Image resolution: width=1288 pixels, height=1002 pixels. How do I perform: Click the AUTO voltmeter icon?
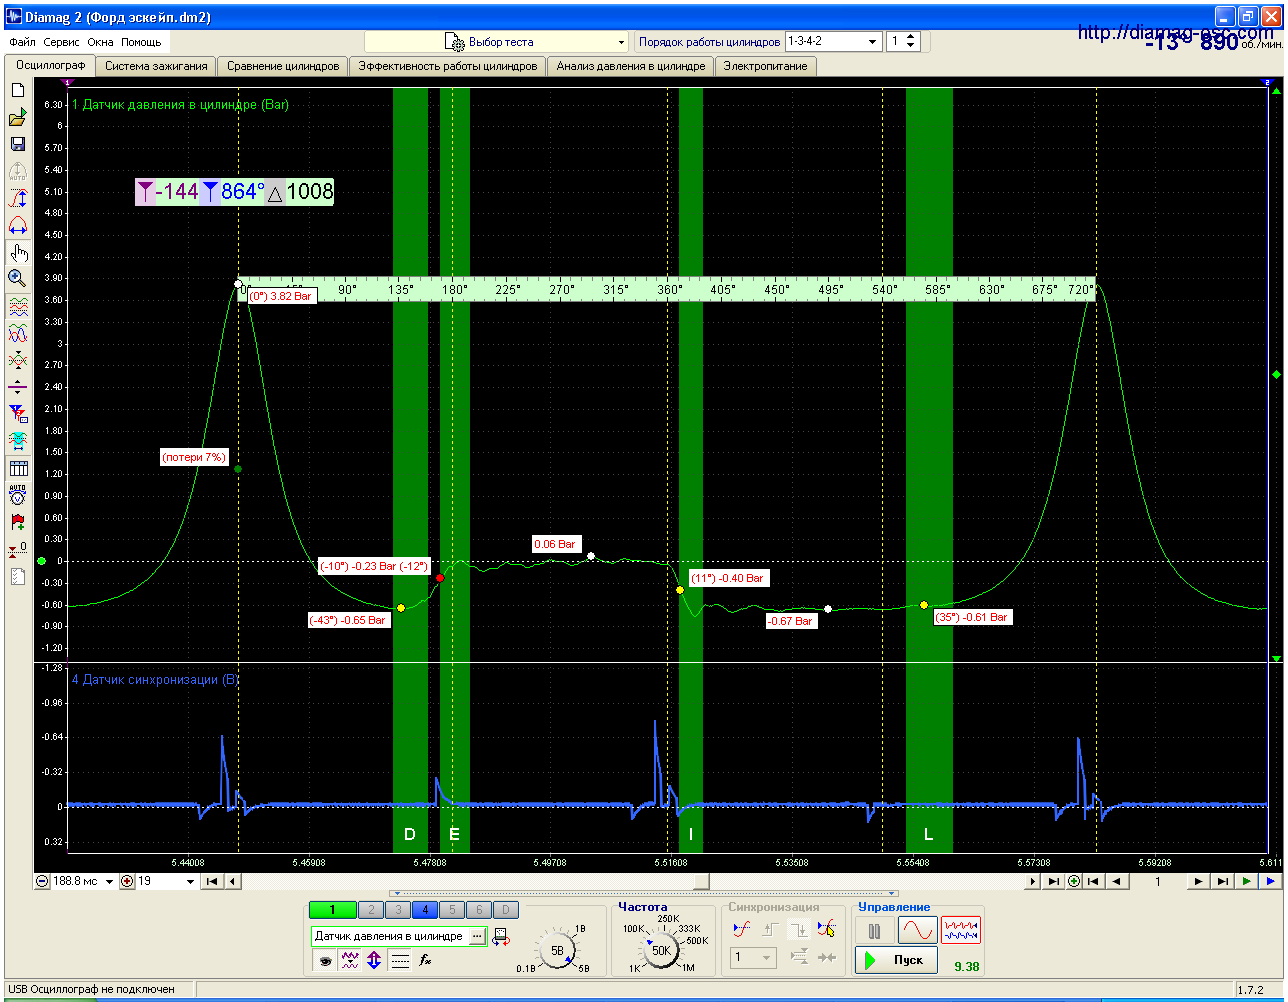click(x=17, y=494)
